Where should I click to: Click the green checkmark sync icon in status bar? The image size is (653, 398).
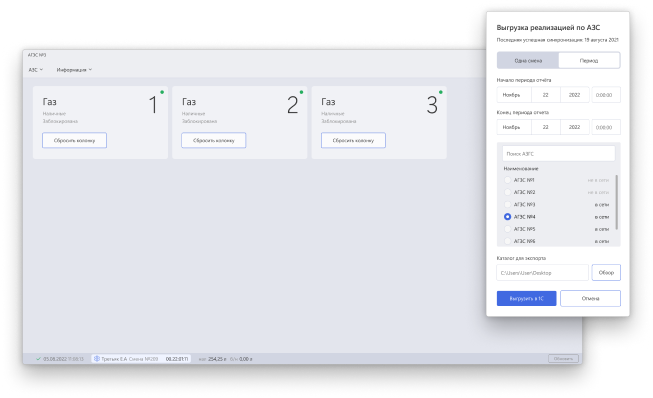[38, 359]
